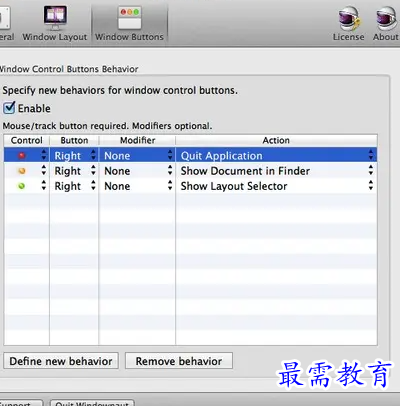Click the green zoom-control icon row
Viewport: 400px width, 406px height.
coord(22,186)
